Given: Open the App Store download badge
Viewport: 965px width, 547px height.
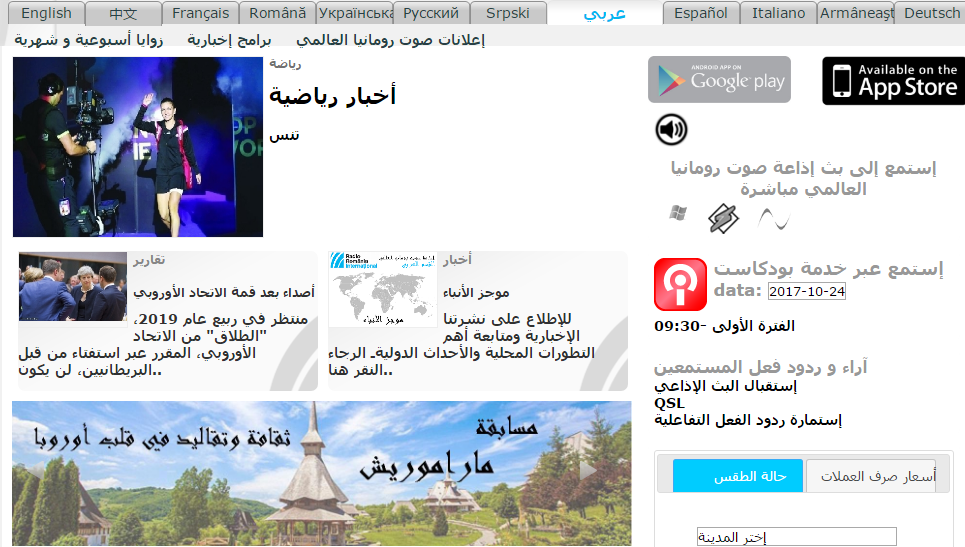Looking at the screenshot, I should pos(893,81).
